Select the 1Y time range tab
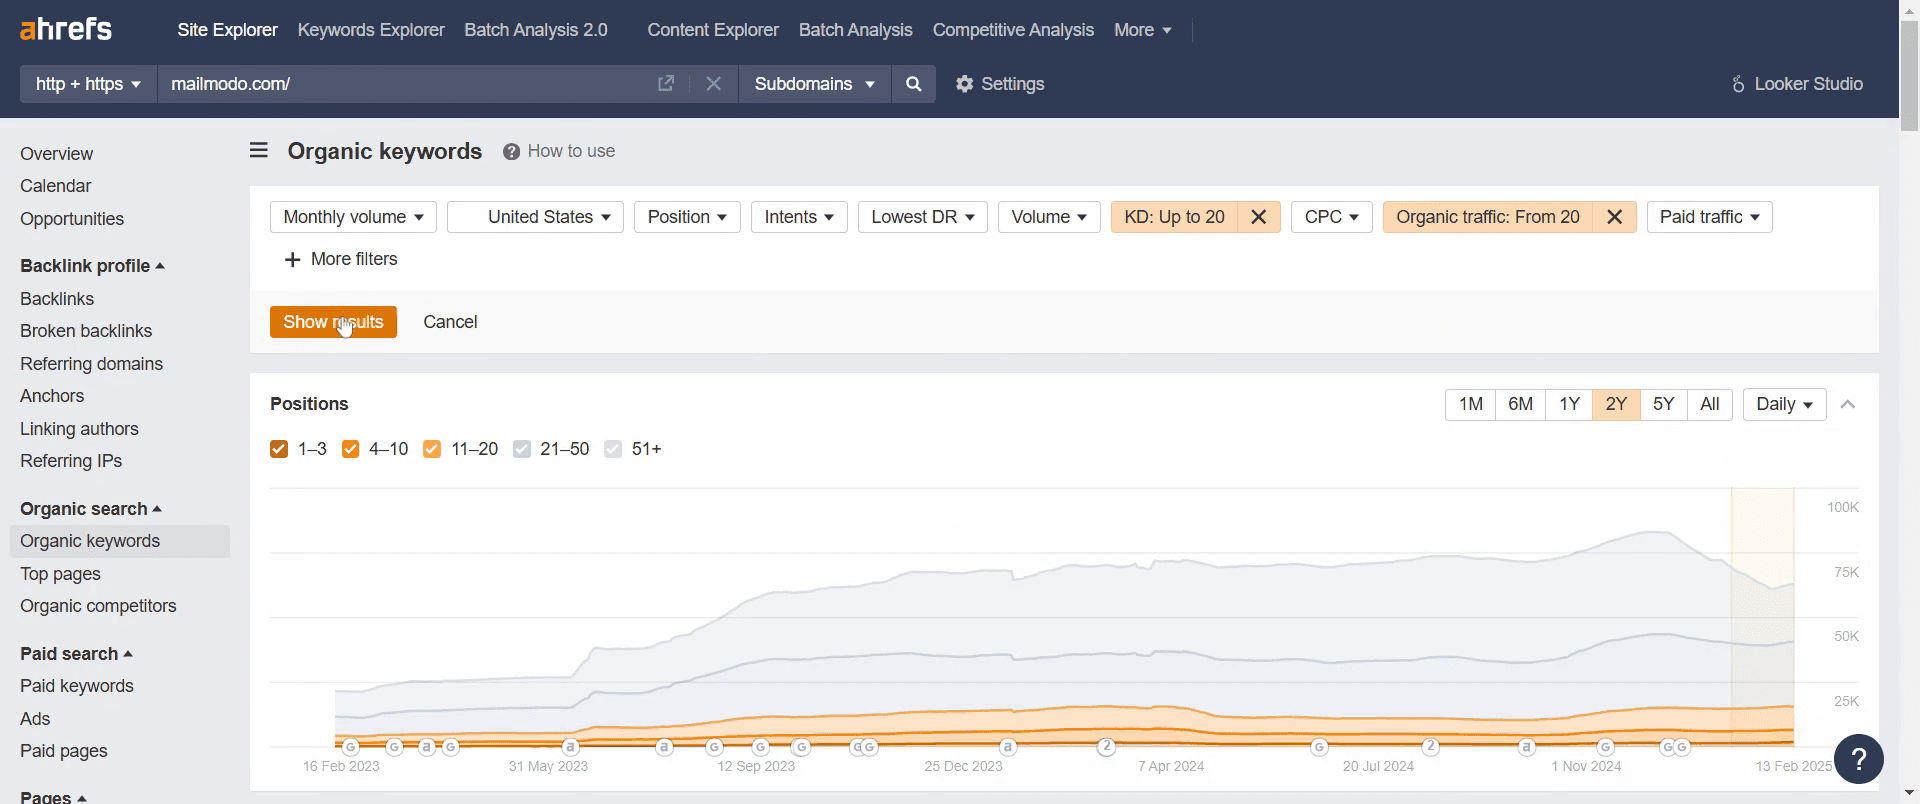The image size is (1920, 804). (1569, 404)
